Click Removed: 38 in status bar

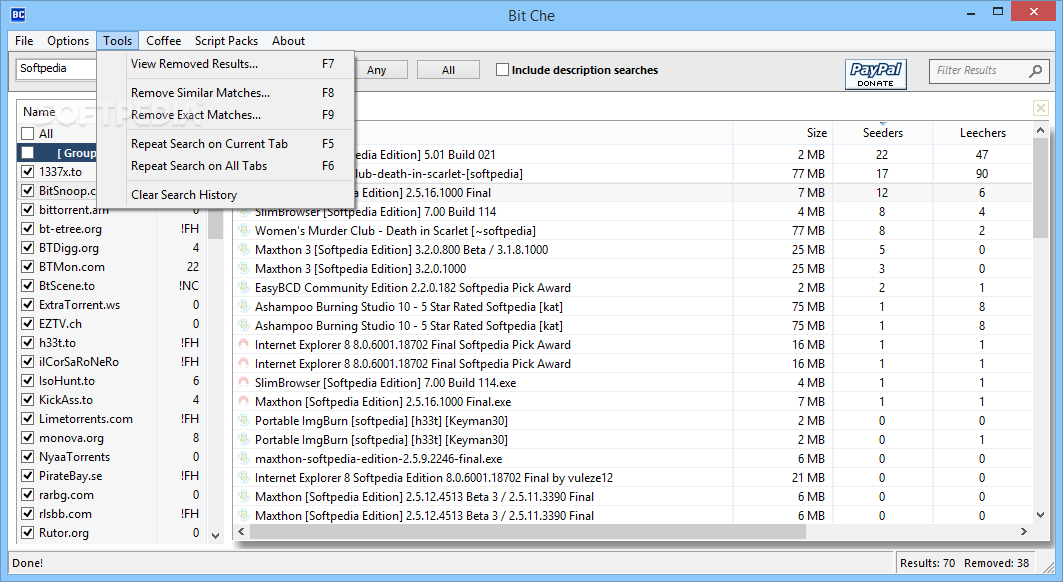pyautogui.click(x=997, y=563)
